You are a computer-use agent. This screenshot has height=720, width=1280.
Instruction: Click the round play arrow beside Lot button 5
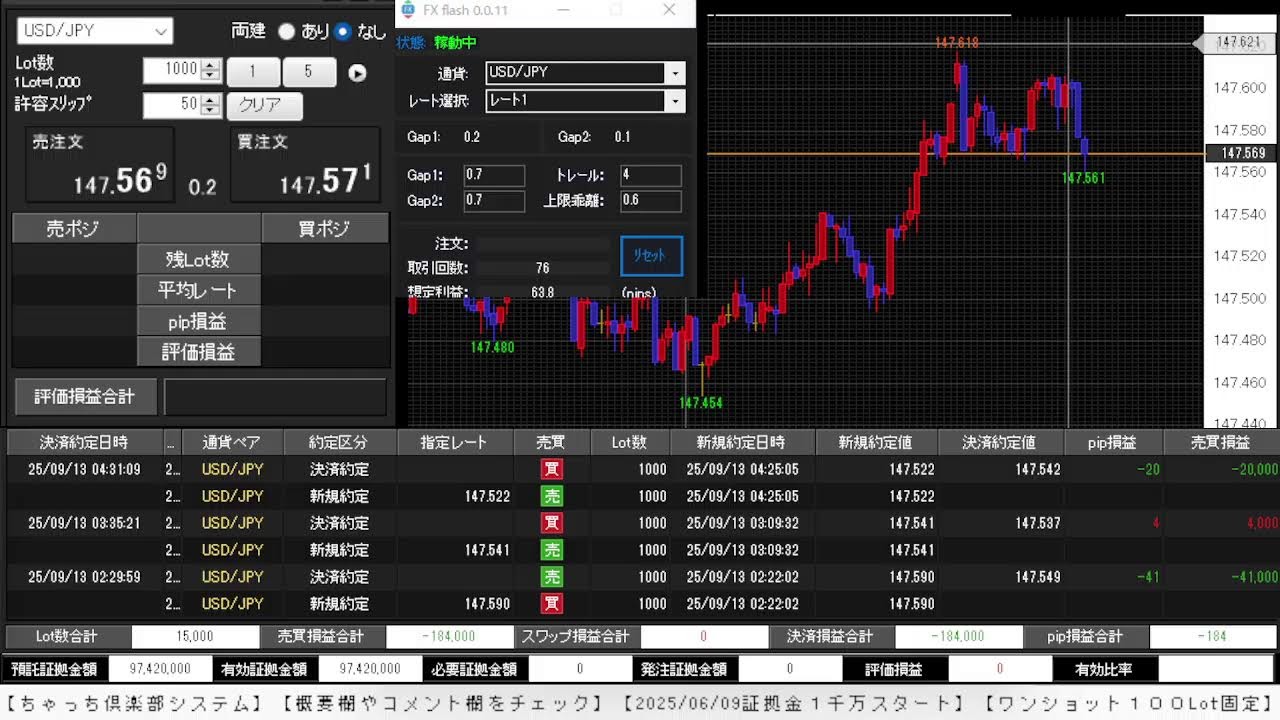357,73
